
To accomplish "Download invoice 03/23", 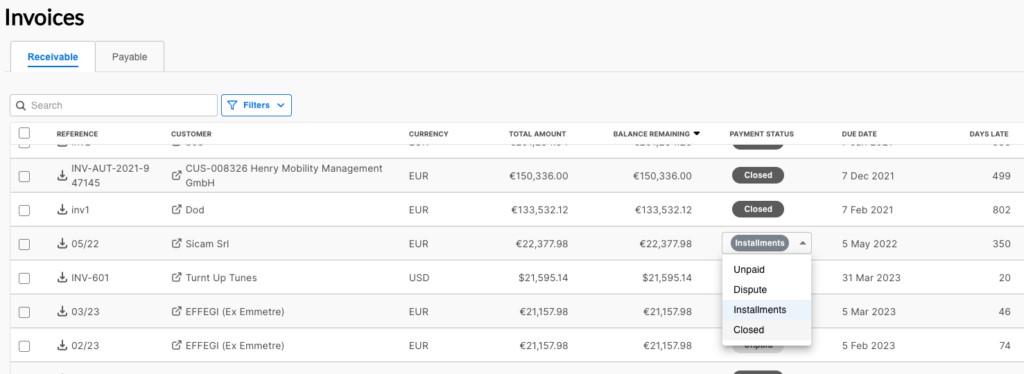I will pos(63,311).
